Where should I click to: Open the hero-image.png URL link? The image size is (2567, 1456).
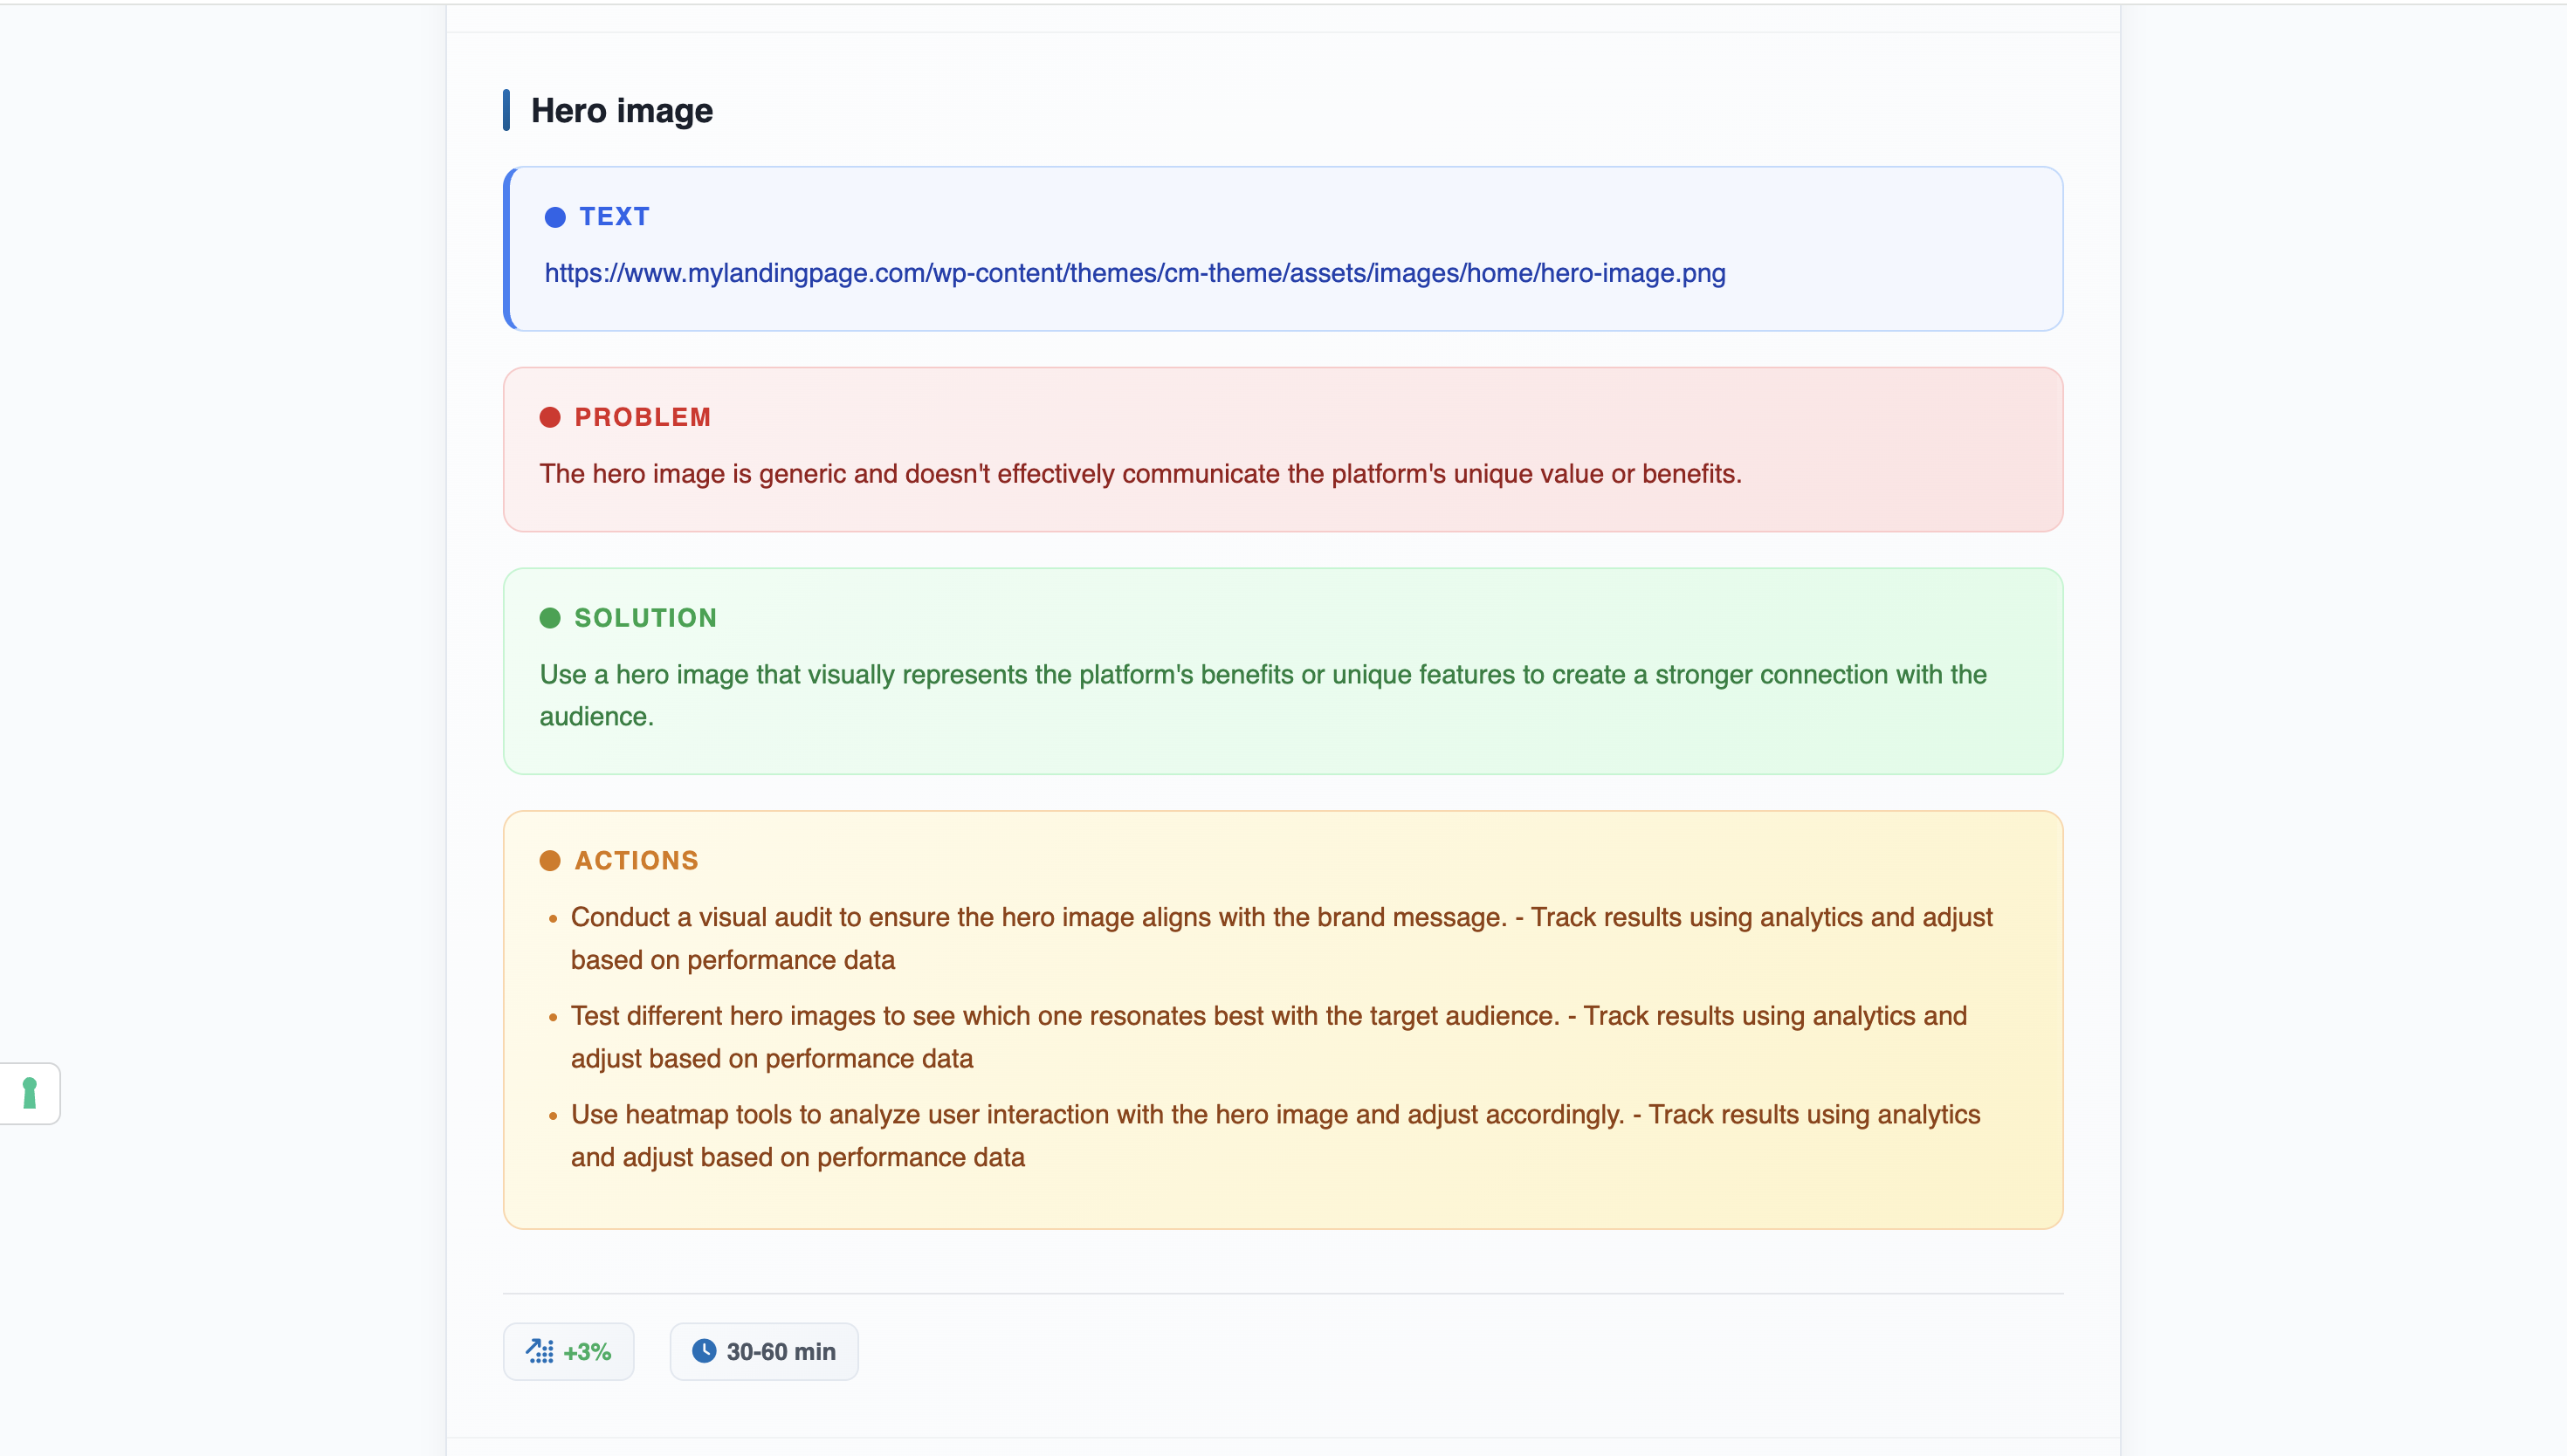(1134, 273)
